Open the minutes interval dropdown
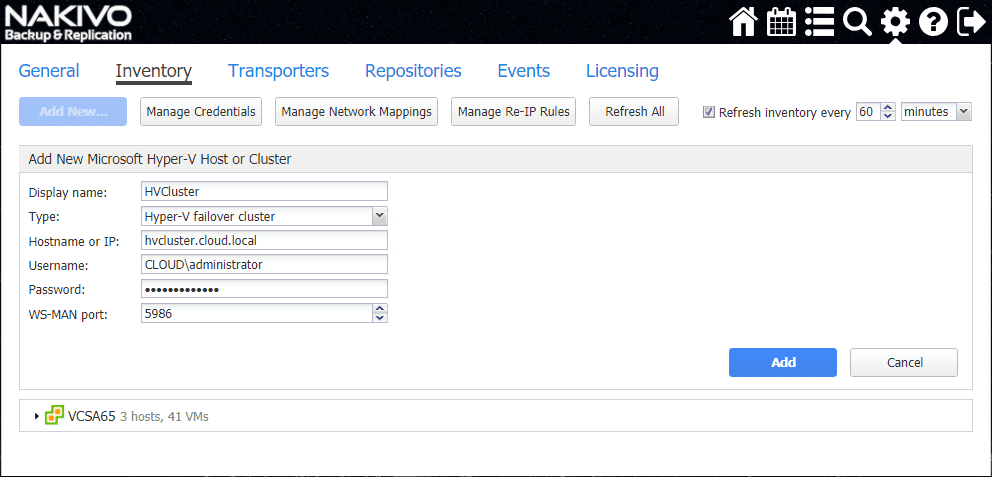992x477 pixels. click(964, 112)
